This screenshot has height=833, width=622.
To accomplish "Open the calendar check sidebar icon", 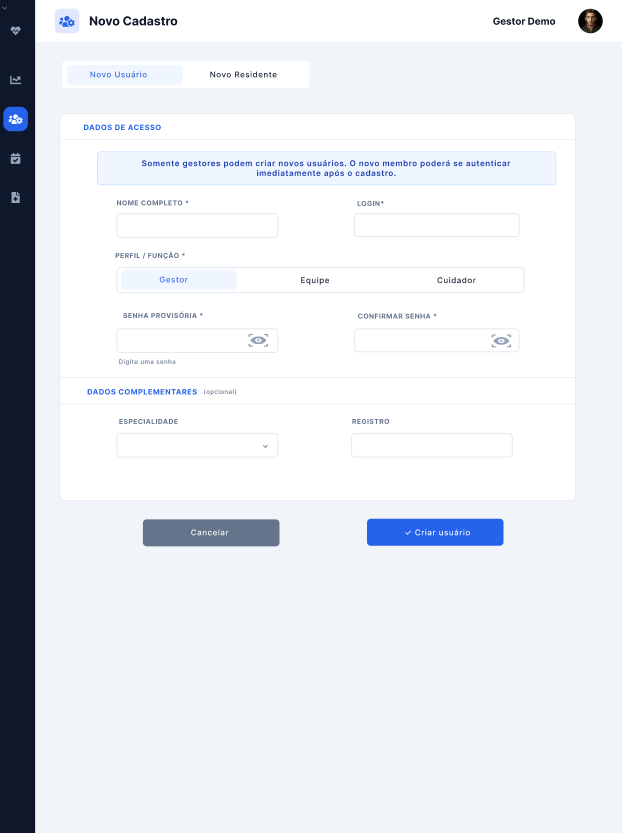I will pos(15,158).
